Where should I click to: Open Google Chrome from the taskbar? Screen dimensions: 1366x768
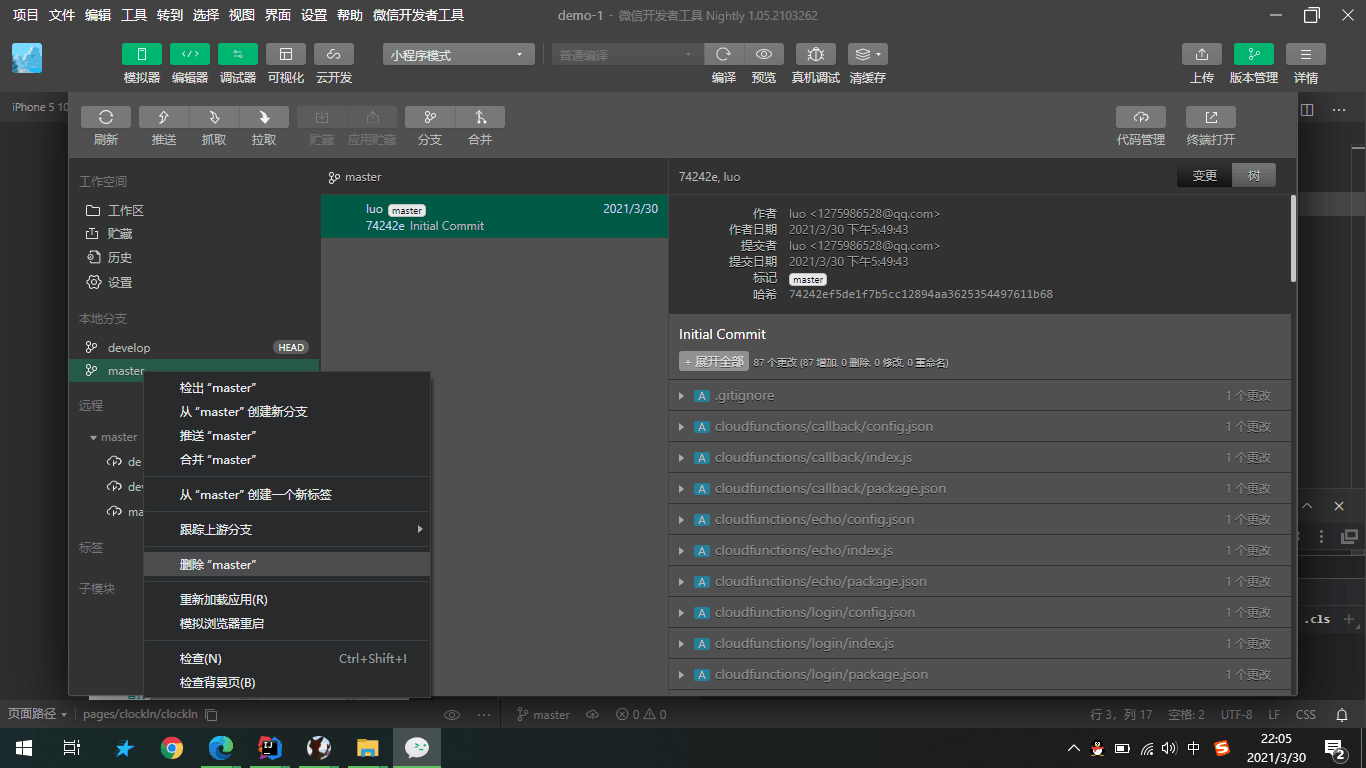(172, 747)
